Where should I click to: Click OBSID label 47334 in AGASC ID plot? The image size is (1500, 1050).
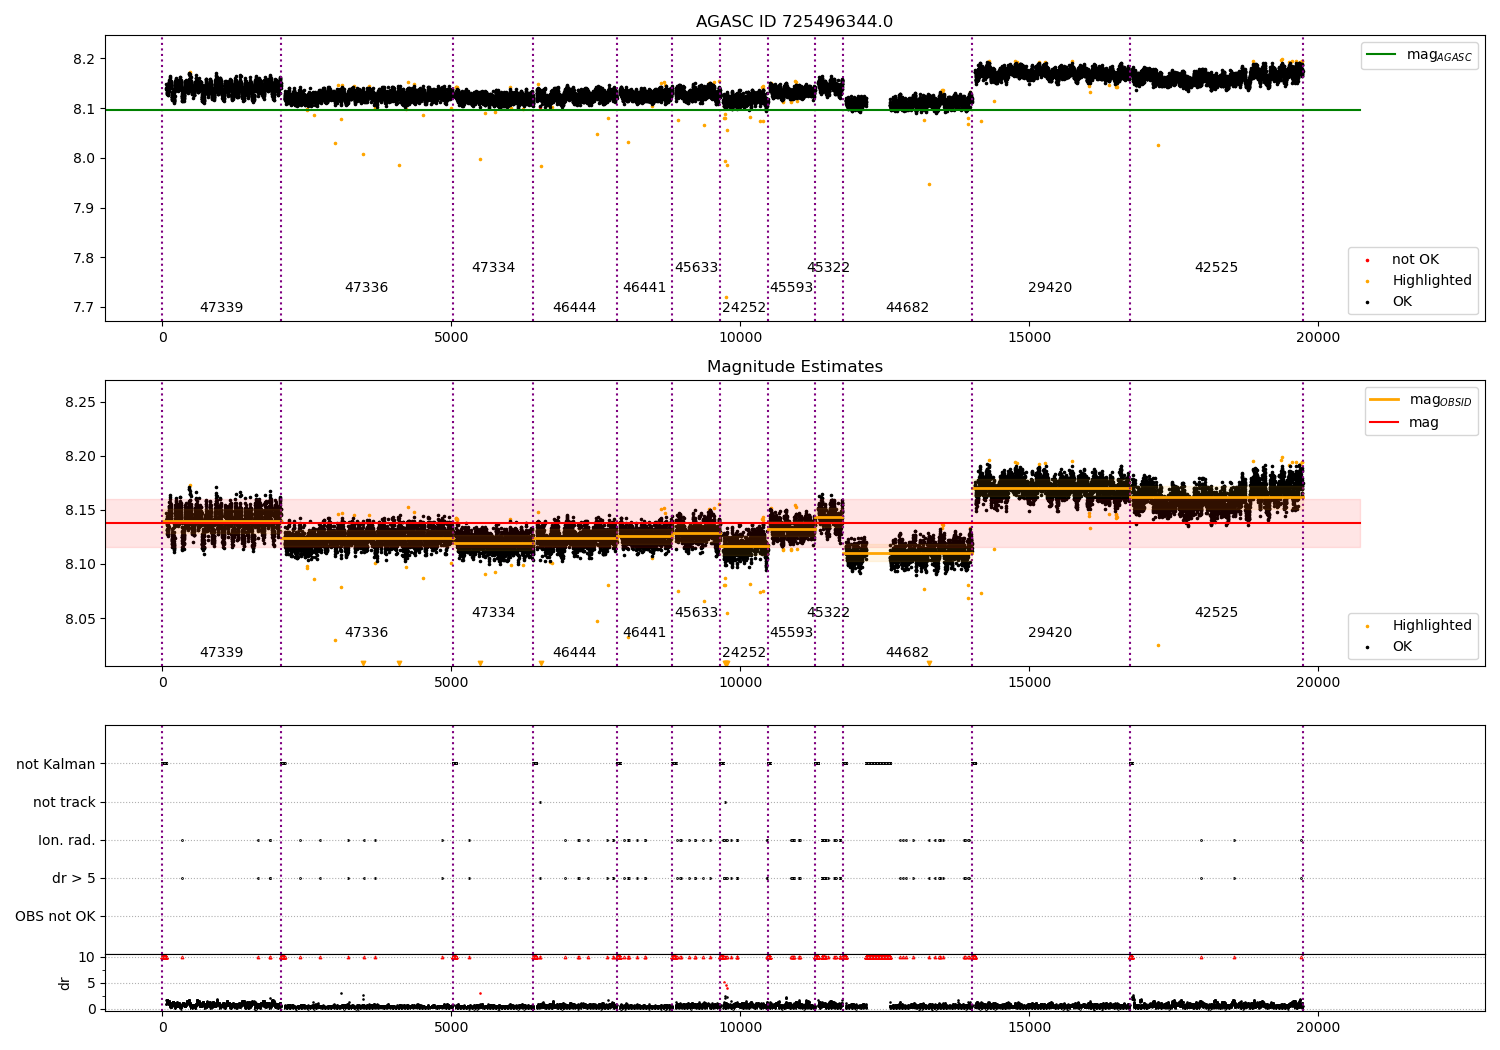tap(493, 268)
